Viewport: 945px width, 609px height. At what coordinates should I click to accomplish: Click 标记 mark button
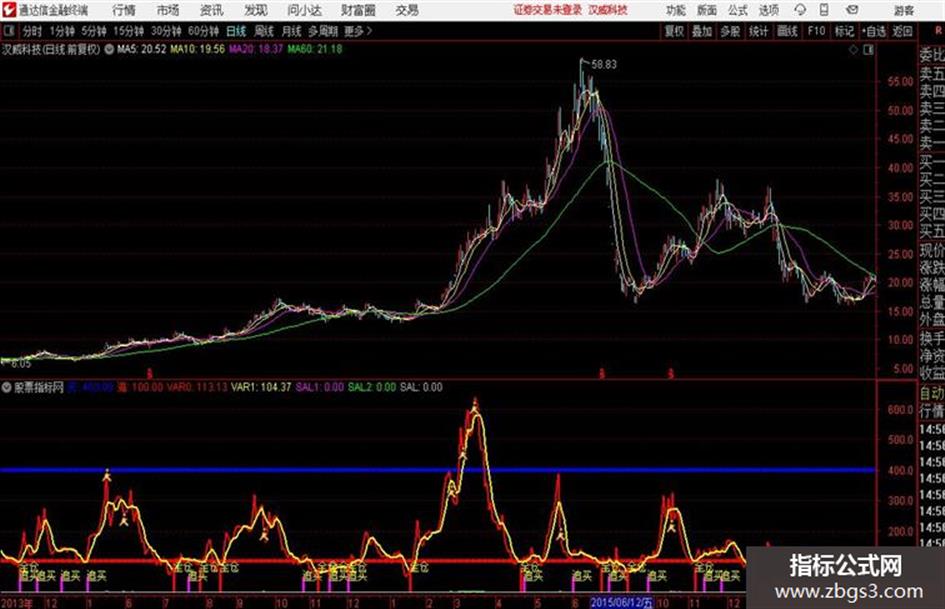[x=844, y=31]
